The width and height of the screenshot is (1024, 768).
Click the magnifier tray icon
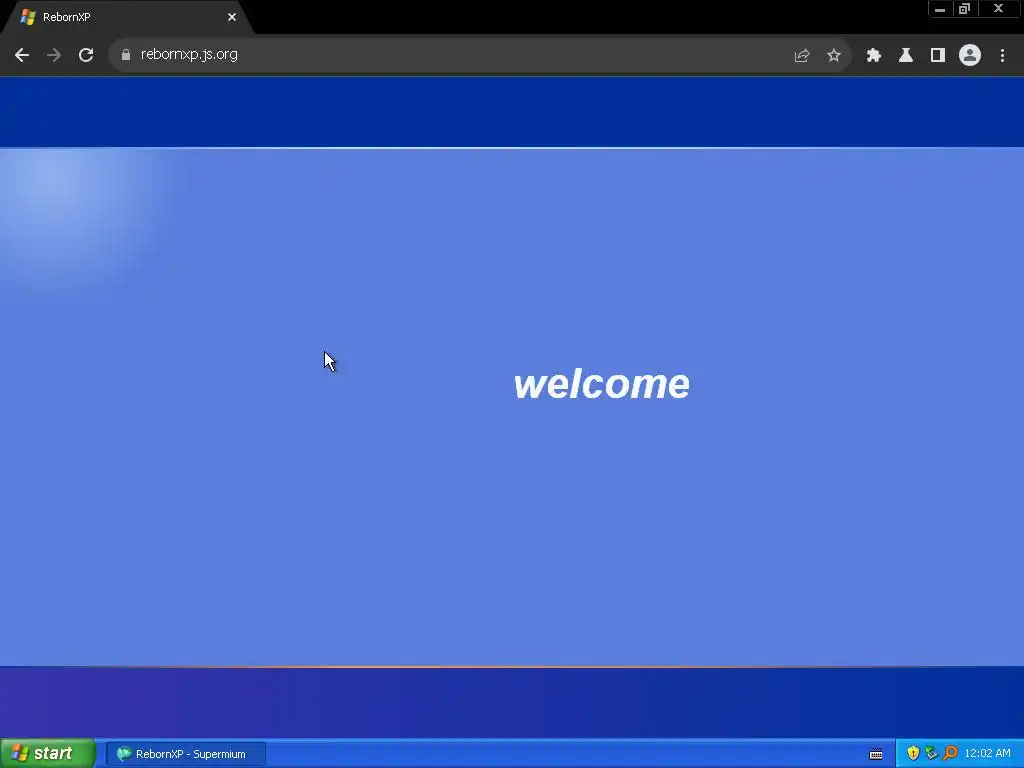pos(950,753)
